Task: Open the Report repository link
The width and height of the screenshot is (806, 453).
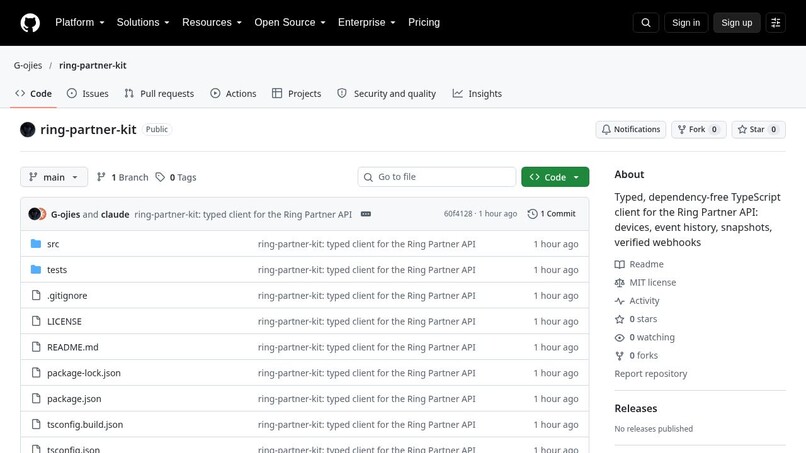Action: pos(651,374)
